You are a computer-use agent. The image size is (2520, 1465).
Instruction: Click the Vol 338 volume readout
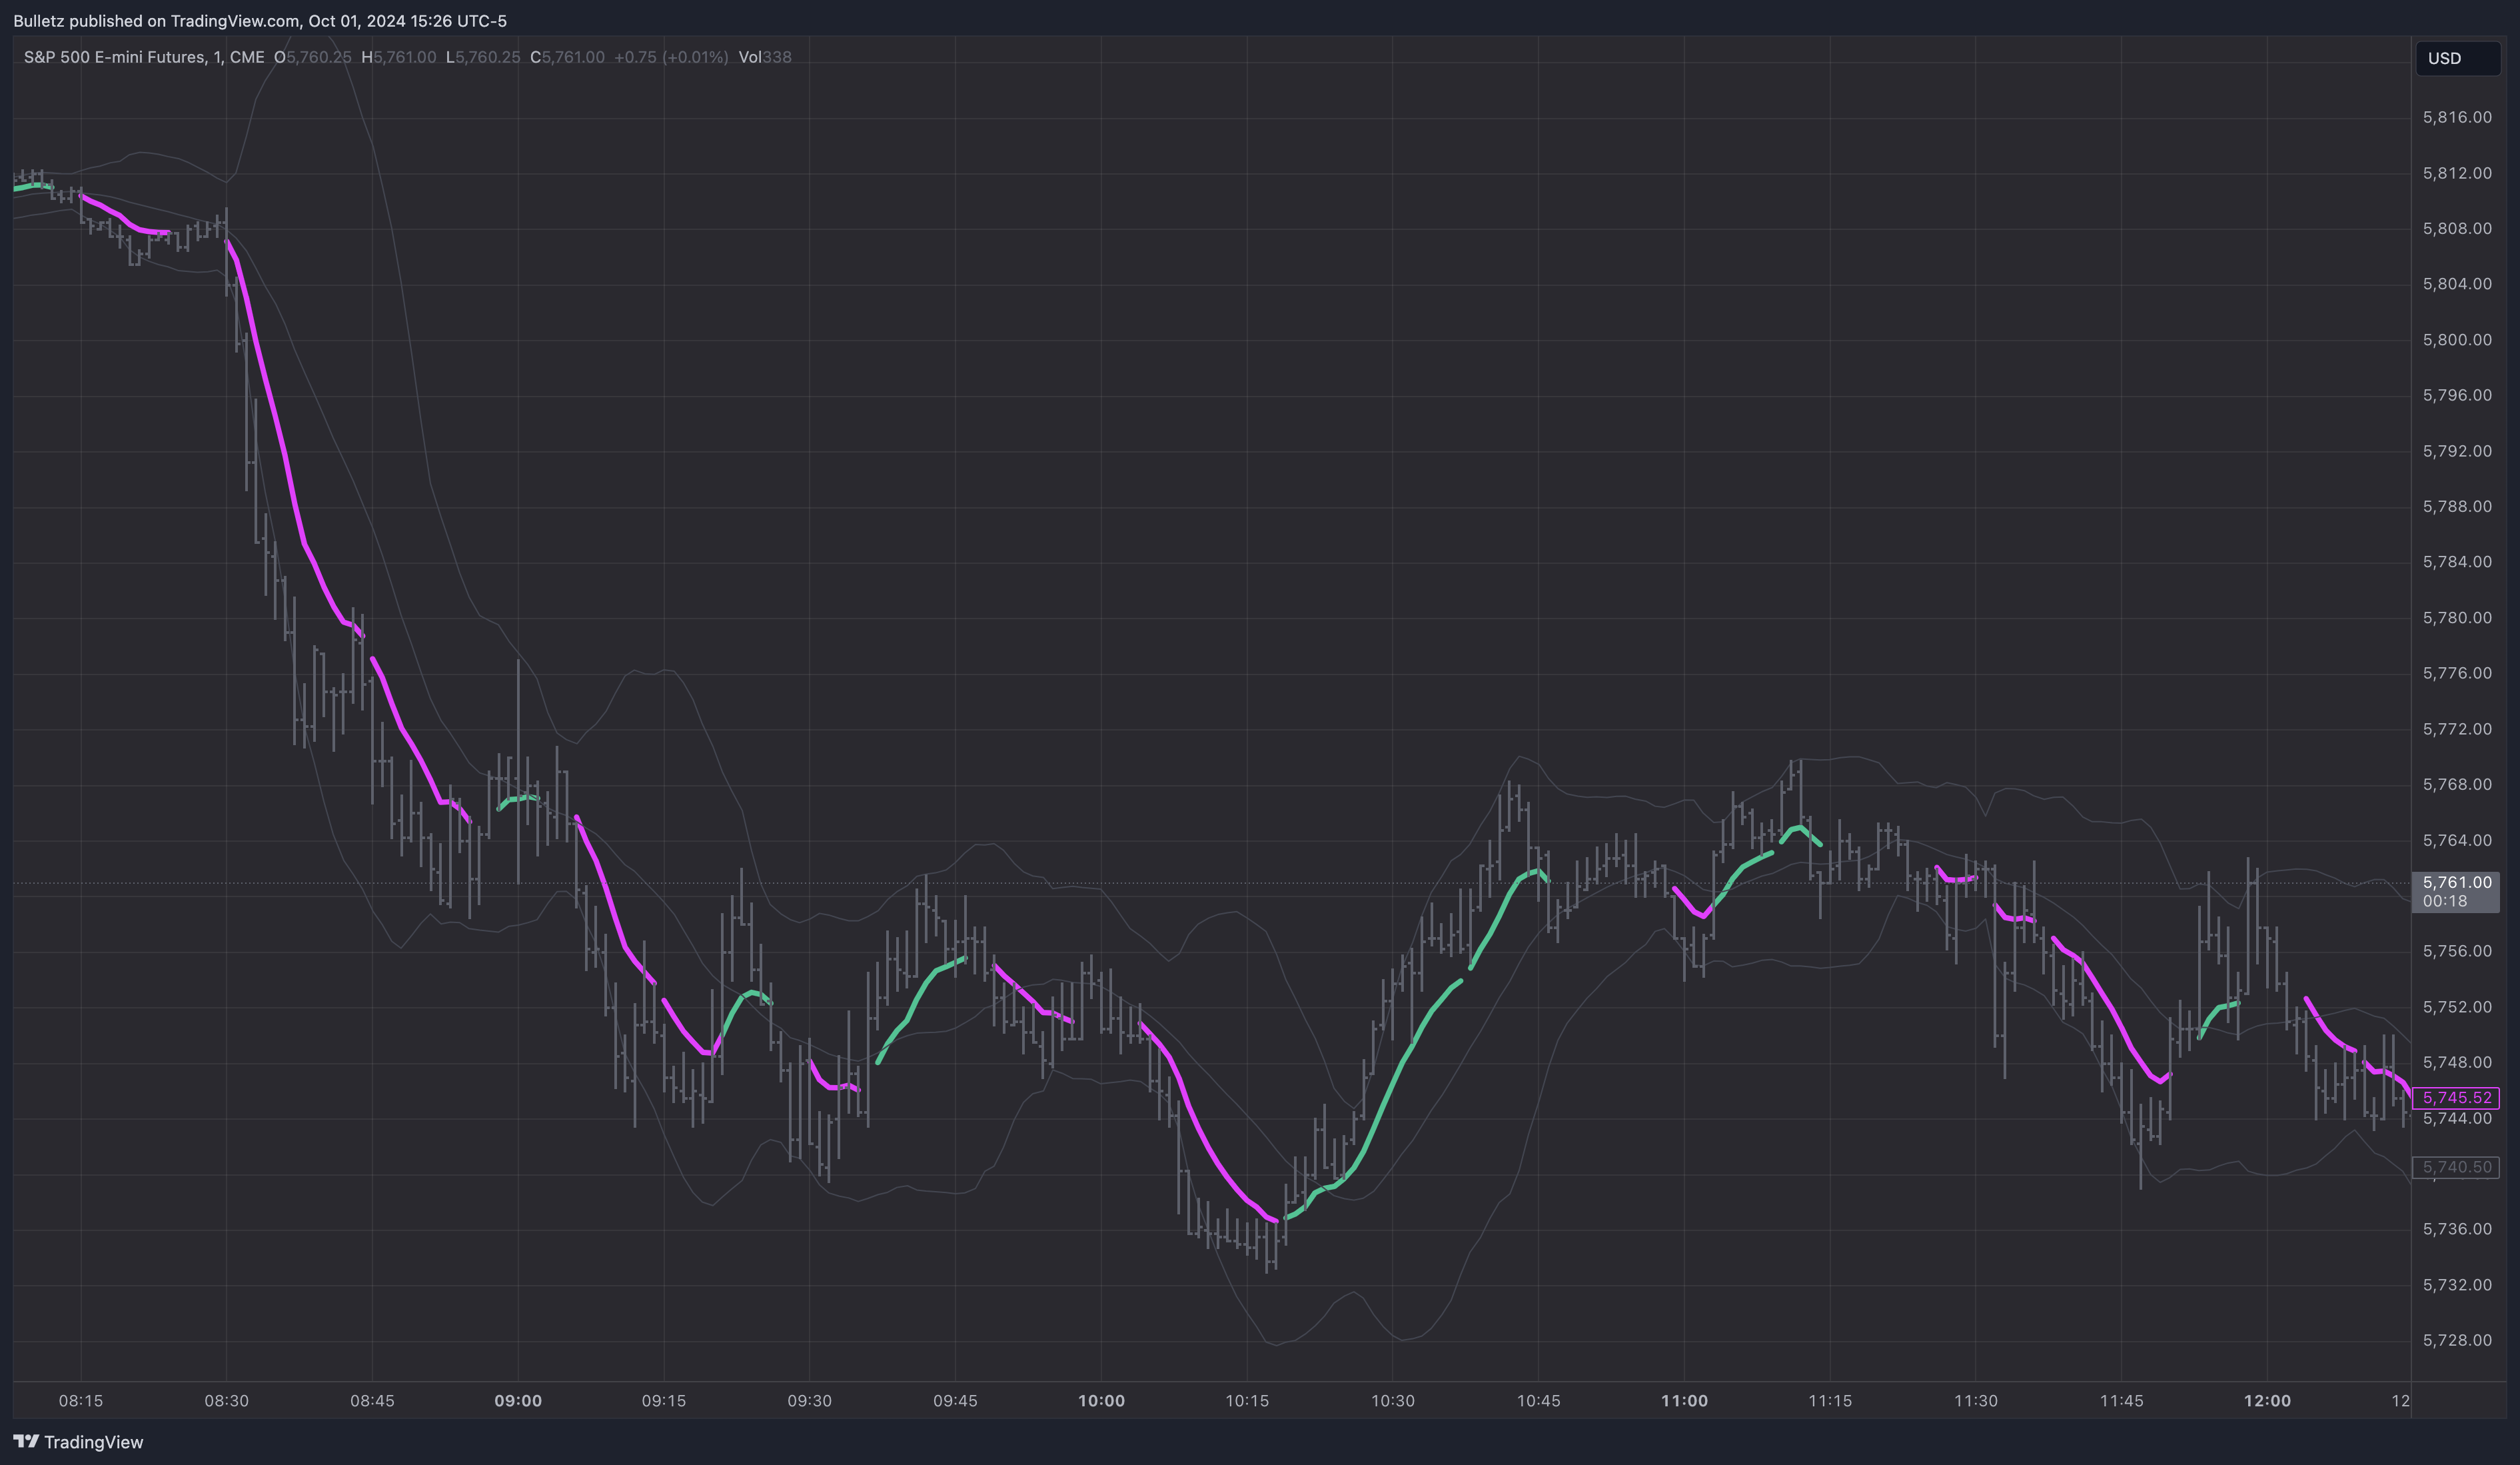(765, 57)
